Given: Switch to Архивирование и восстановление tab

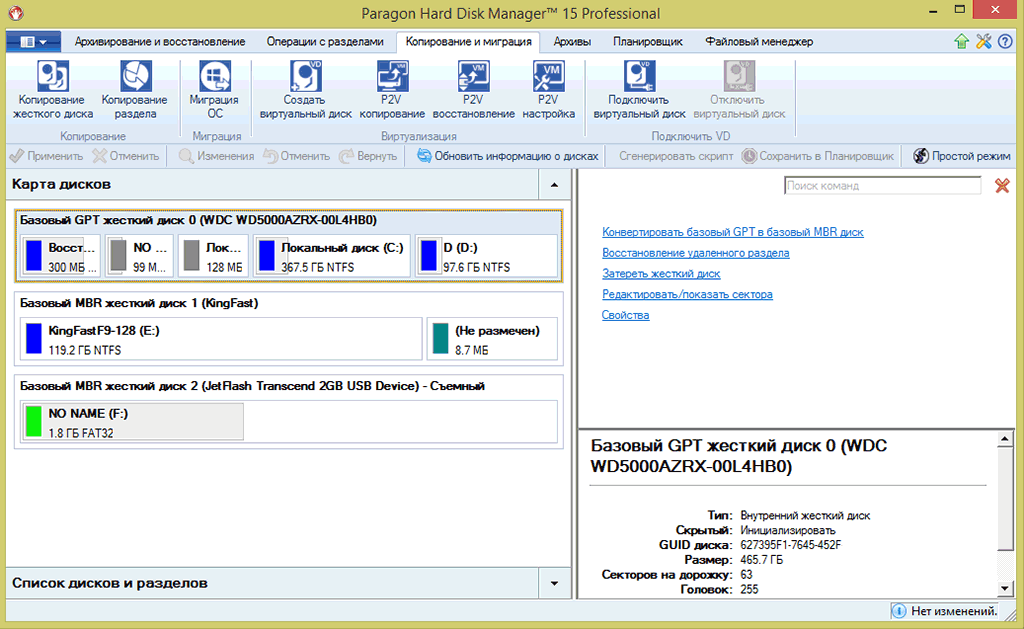Looking at the screenshot, I should [x=160, y=42].
